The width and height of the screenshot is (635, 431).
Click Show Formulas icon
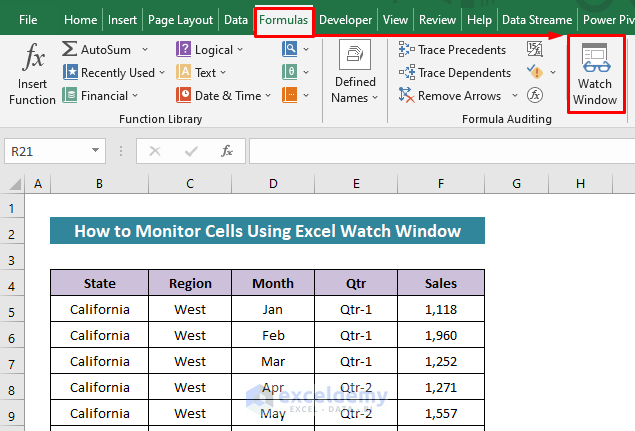(x=536, y=49)
